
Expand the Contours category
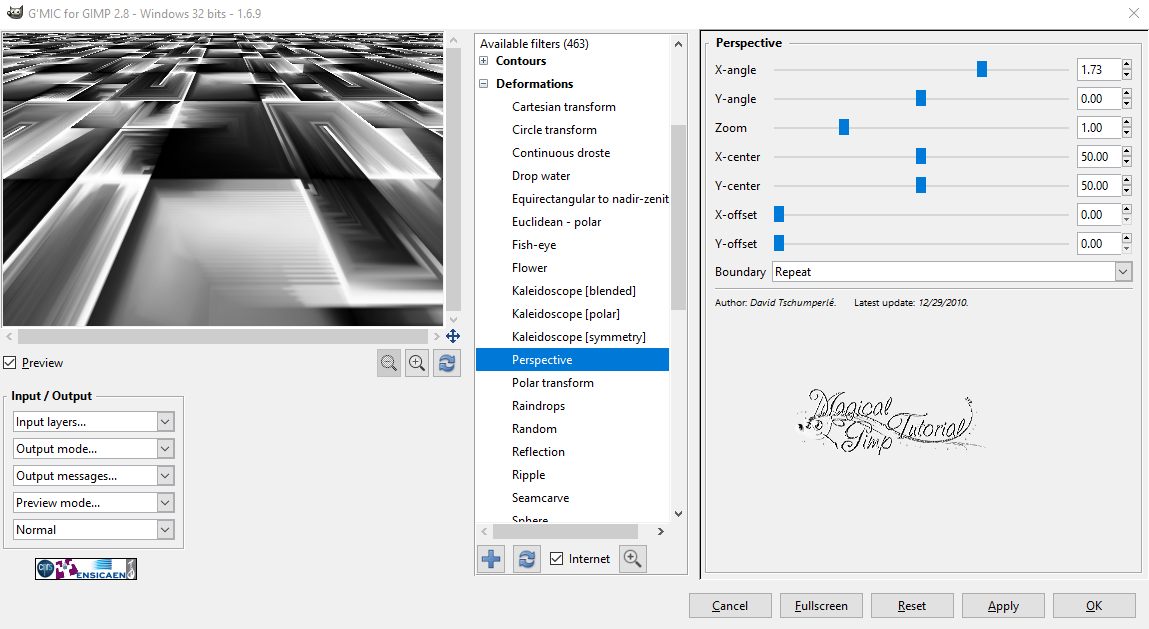click(x=485, y=60)
